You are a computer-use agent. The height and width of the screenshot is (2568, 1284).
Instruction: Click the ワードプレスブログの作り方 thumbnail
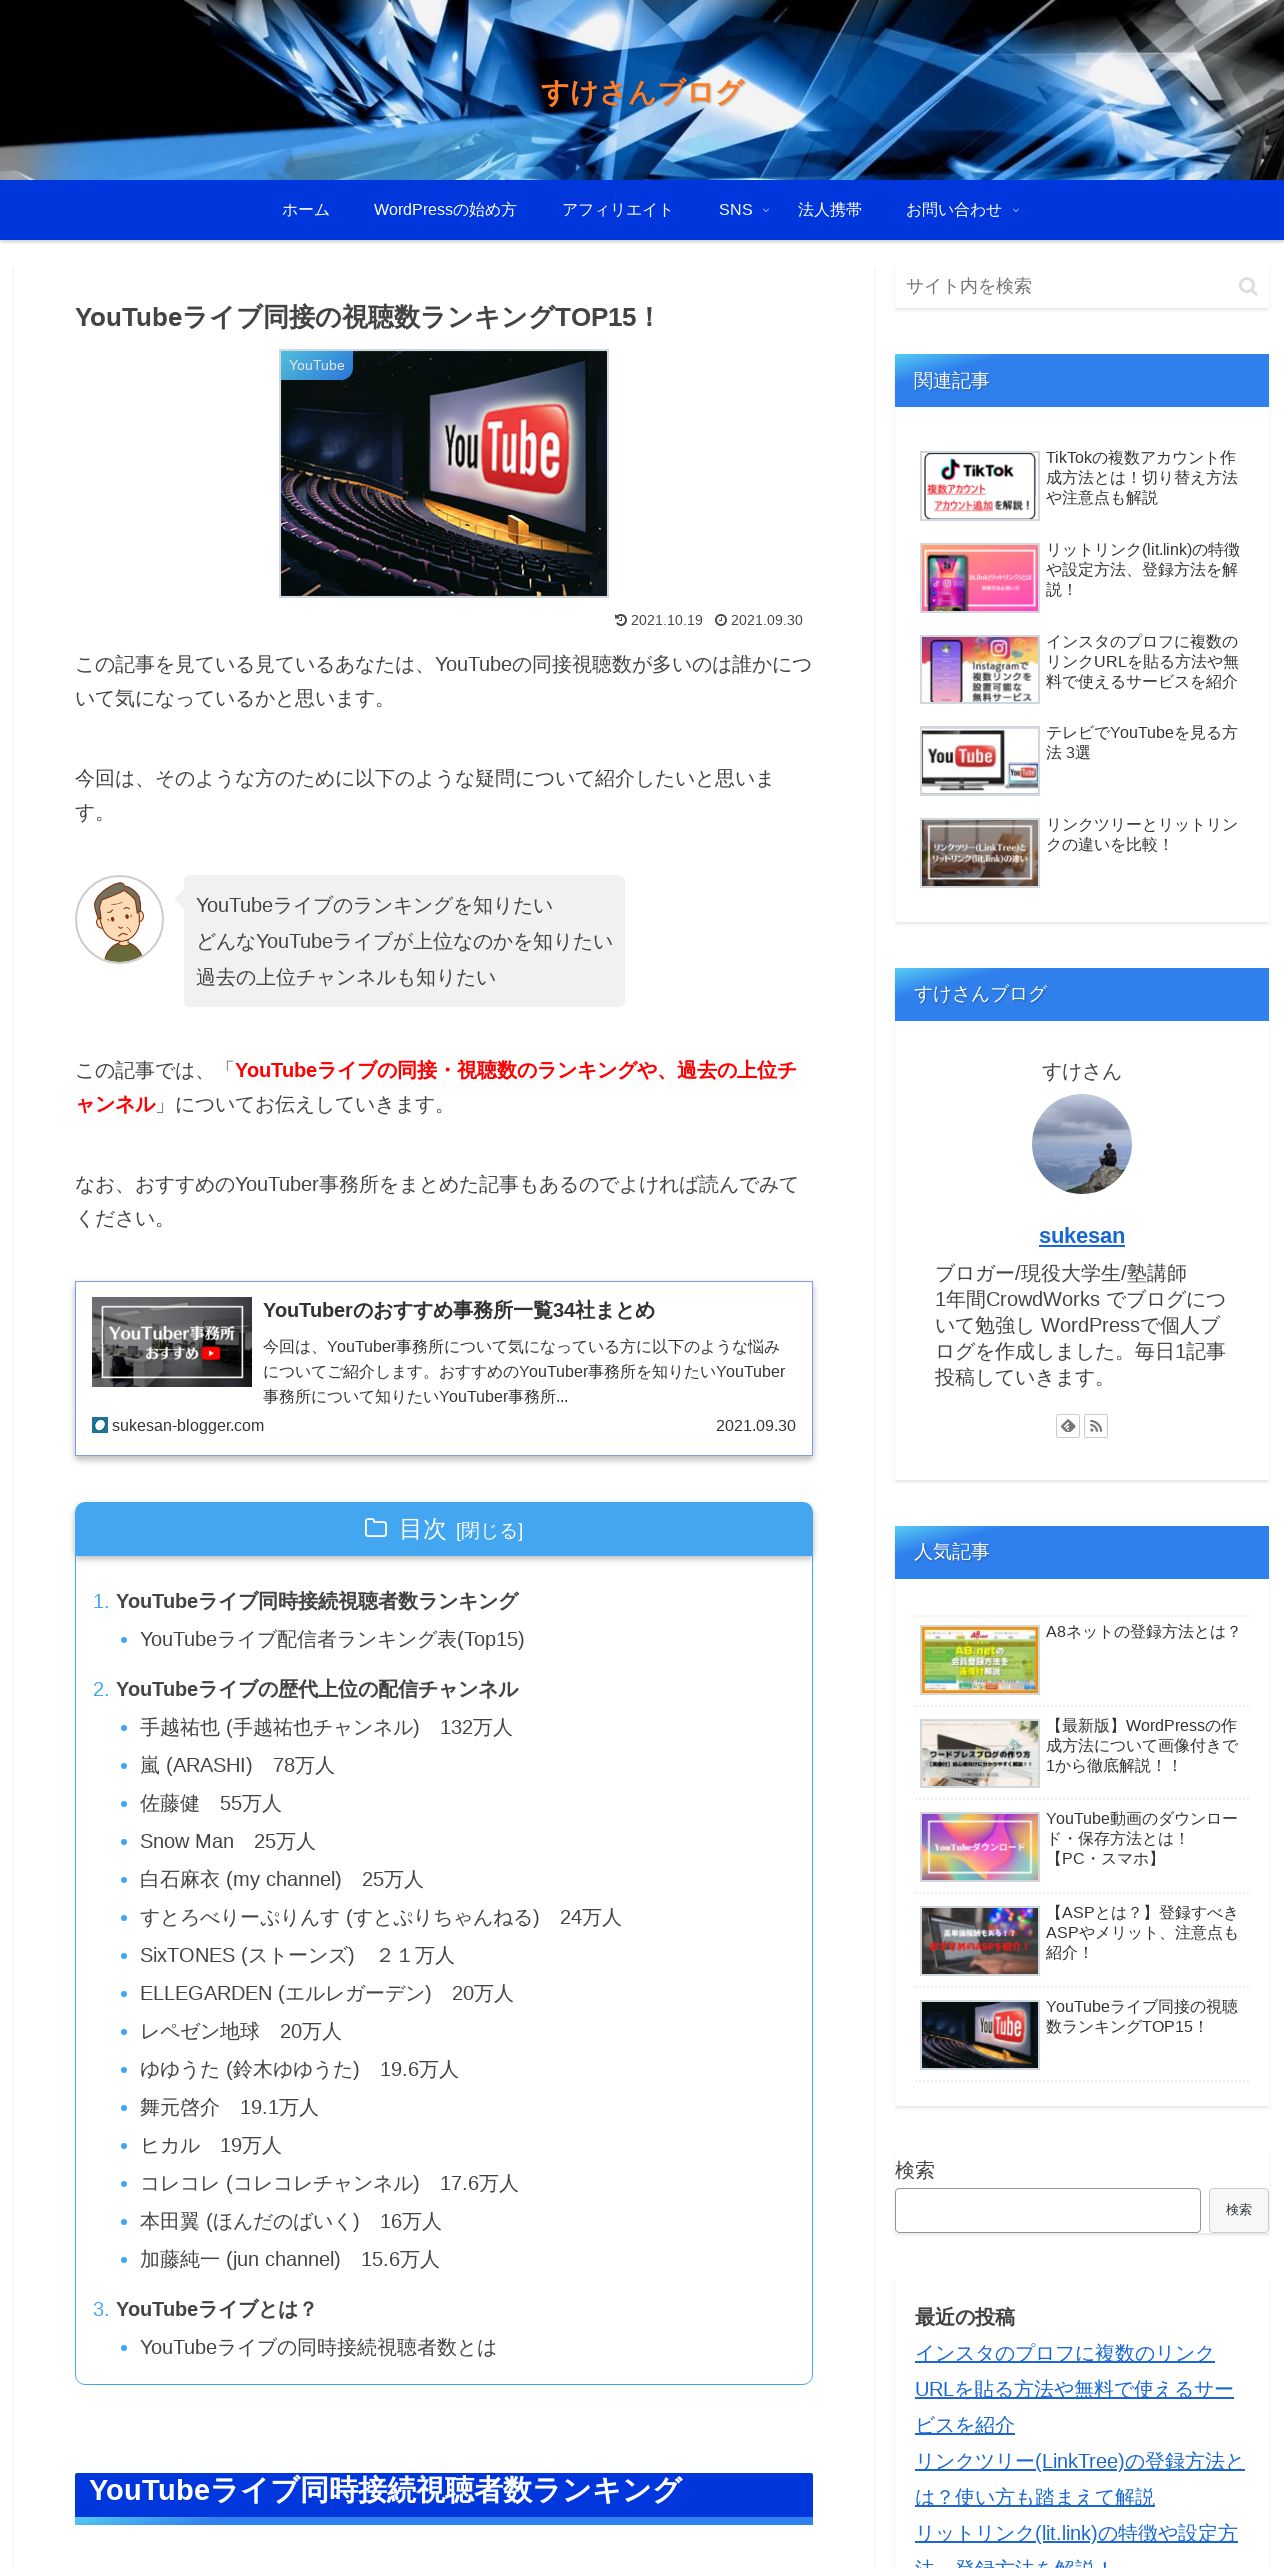pos(980,1754)
